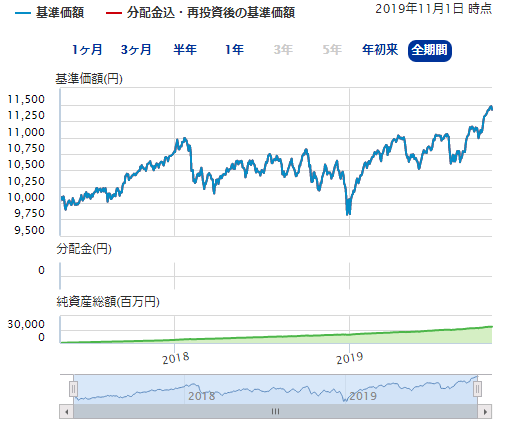This screenshot has height=431, width=512.
Task: Click the left range-selector handle
Action: (x=73, y=389)
